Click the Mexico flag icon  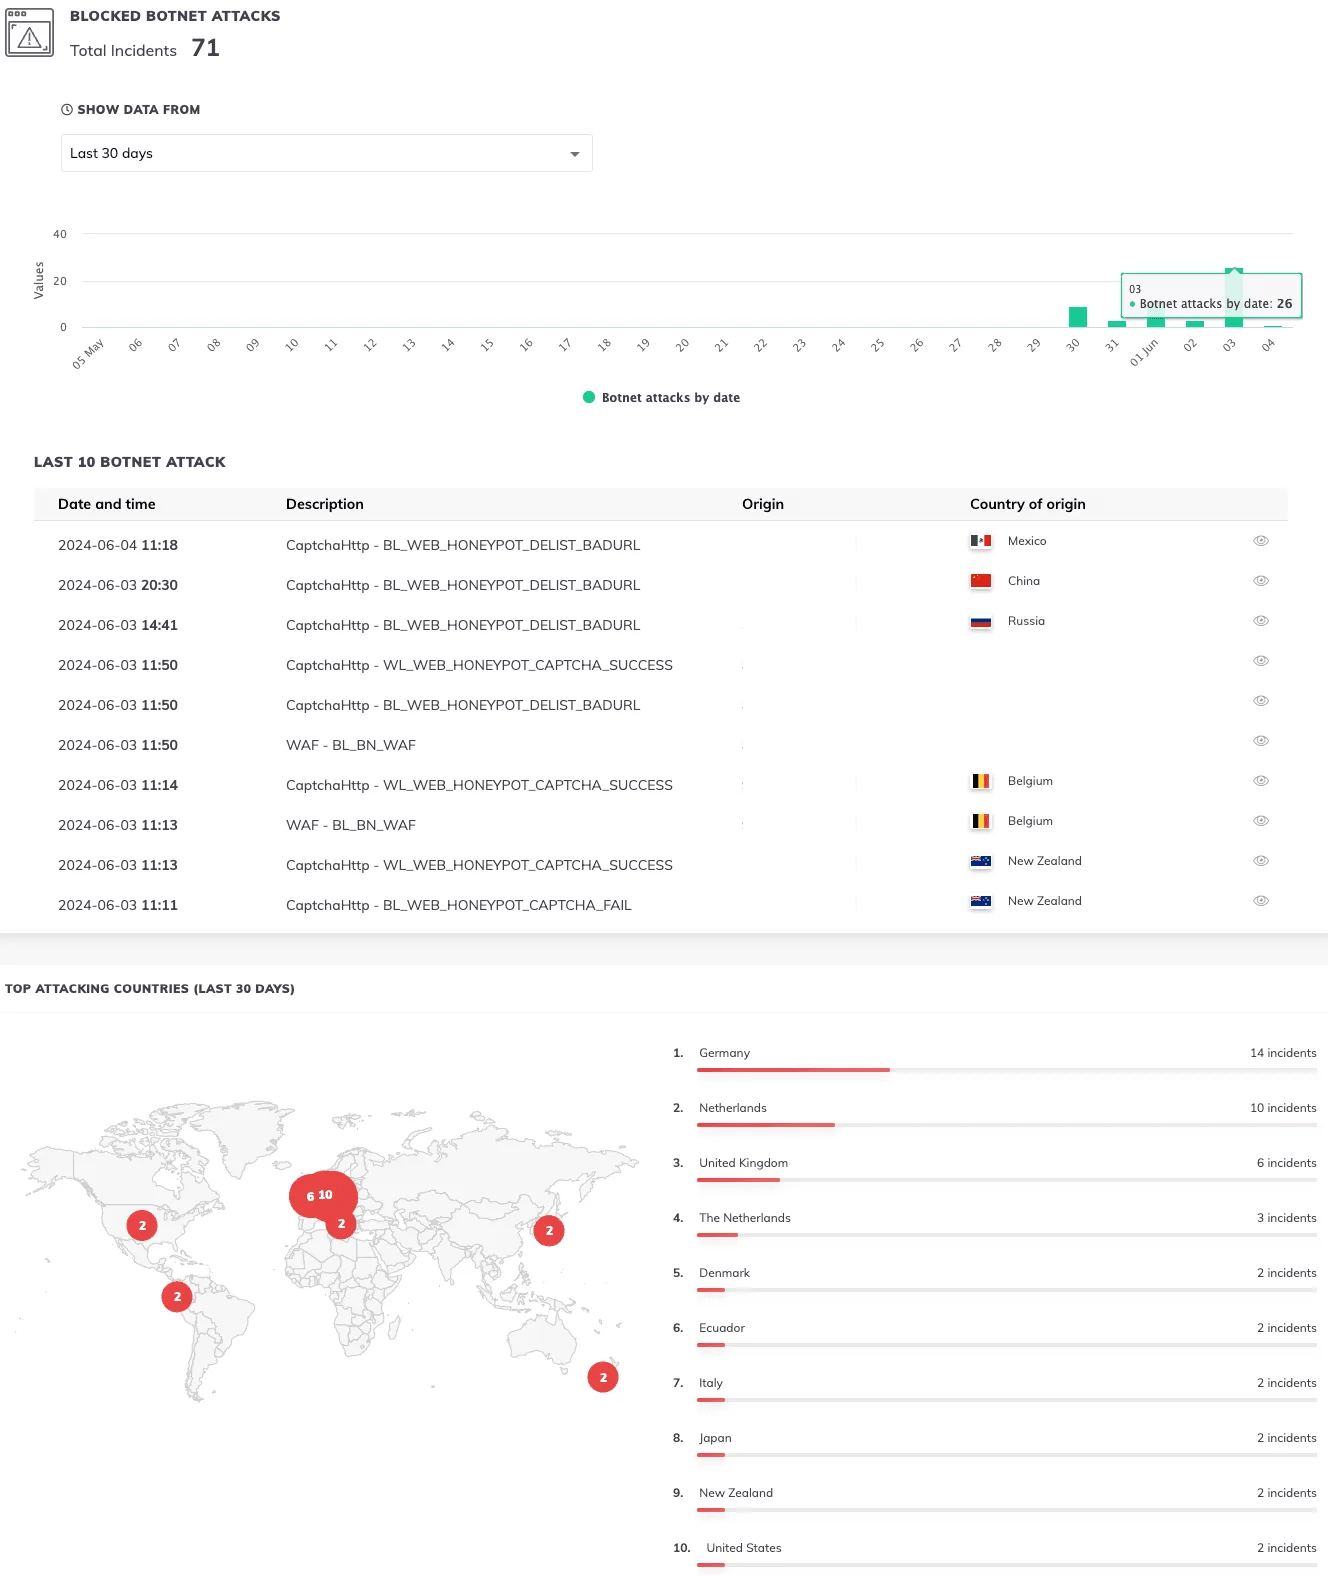click(x=980, y=541)
